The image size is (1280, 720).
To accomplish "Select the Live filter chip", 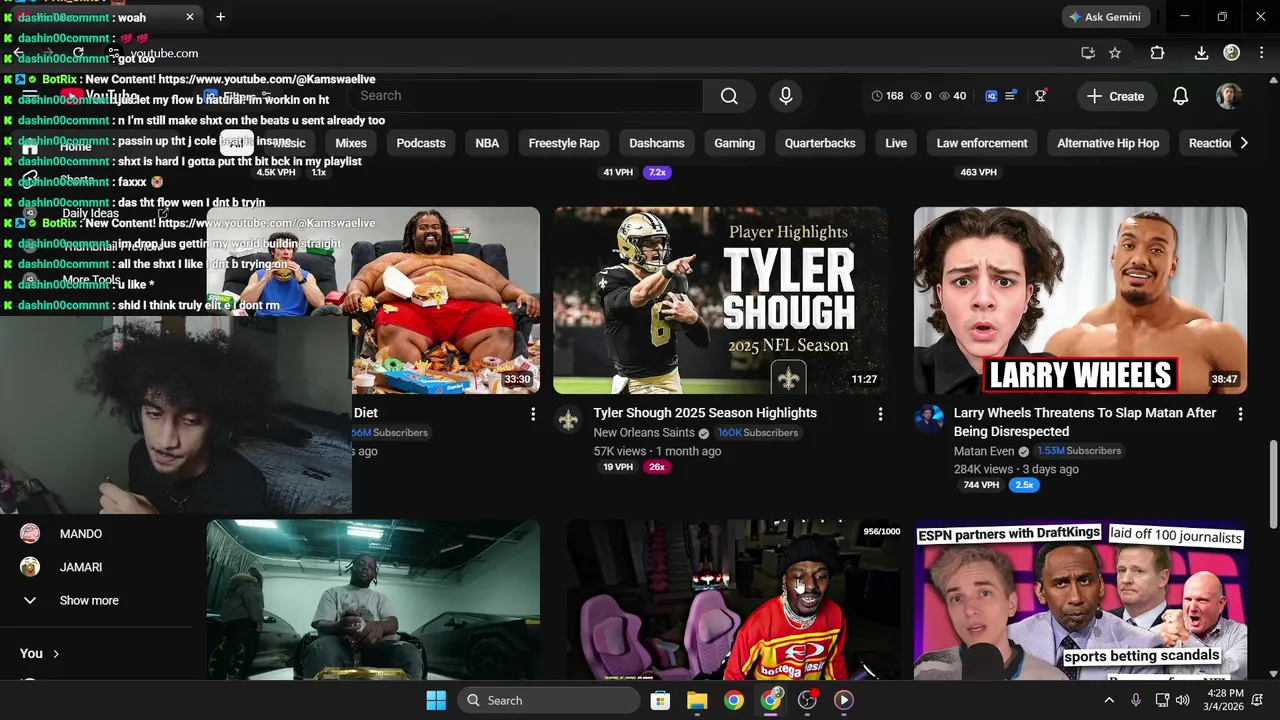I will click(x=896, y=143).
